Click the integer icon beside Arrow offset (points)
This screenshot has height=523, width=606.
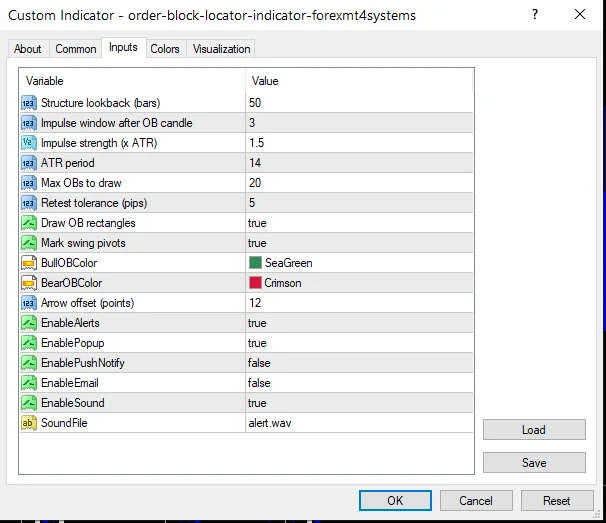coord(29,303)
